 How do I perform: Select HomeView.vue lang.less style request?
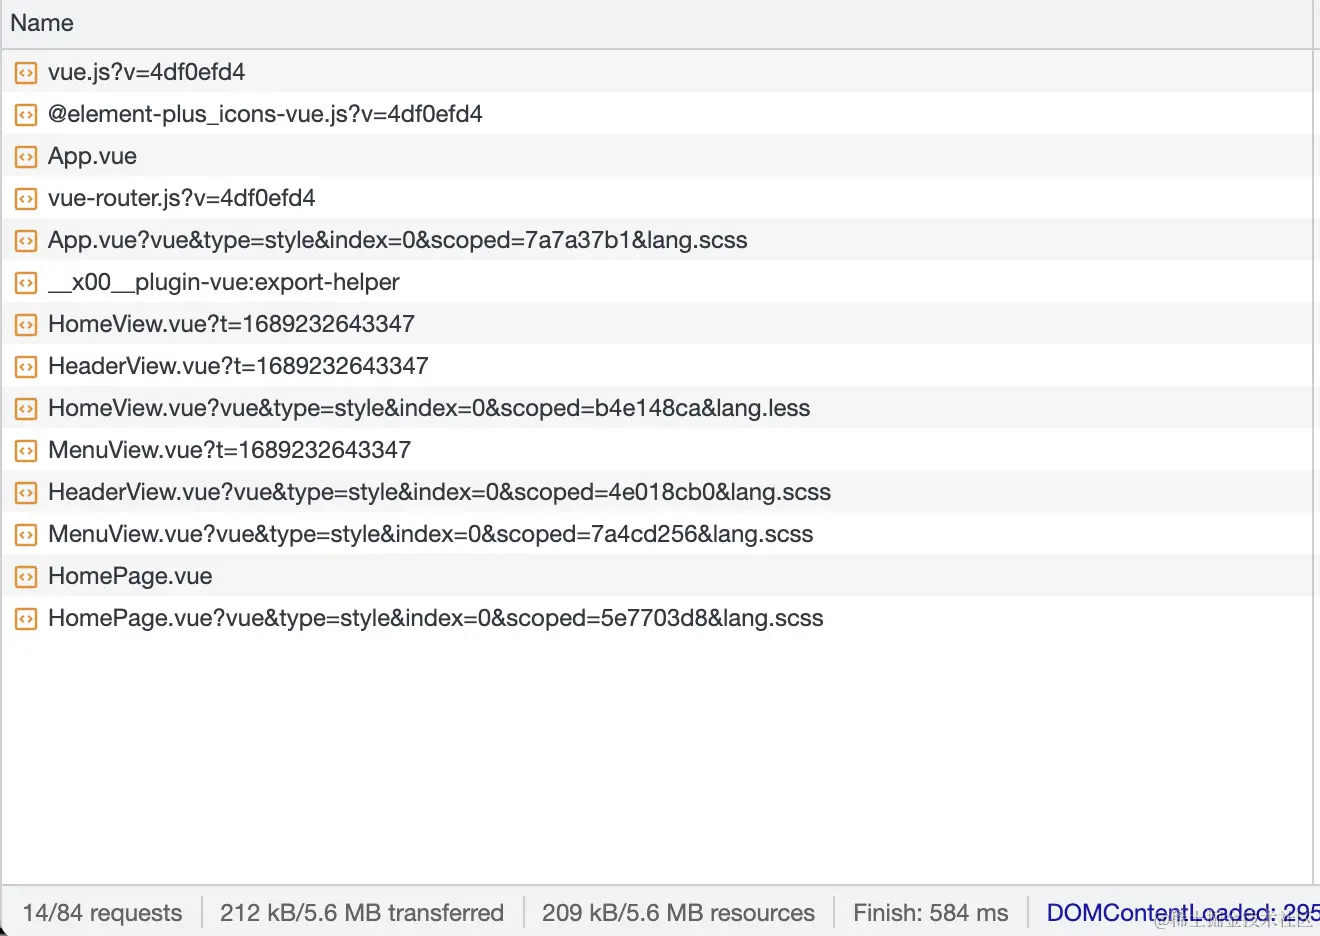[x=428, y=408]
